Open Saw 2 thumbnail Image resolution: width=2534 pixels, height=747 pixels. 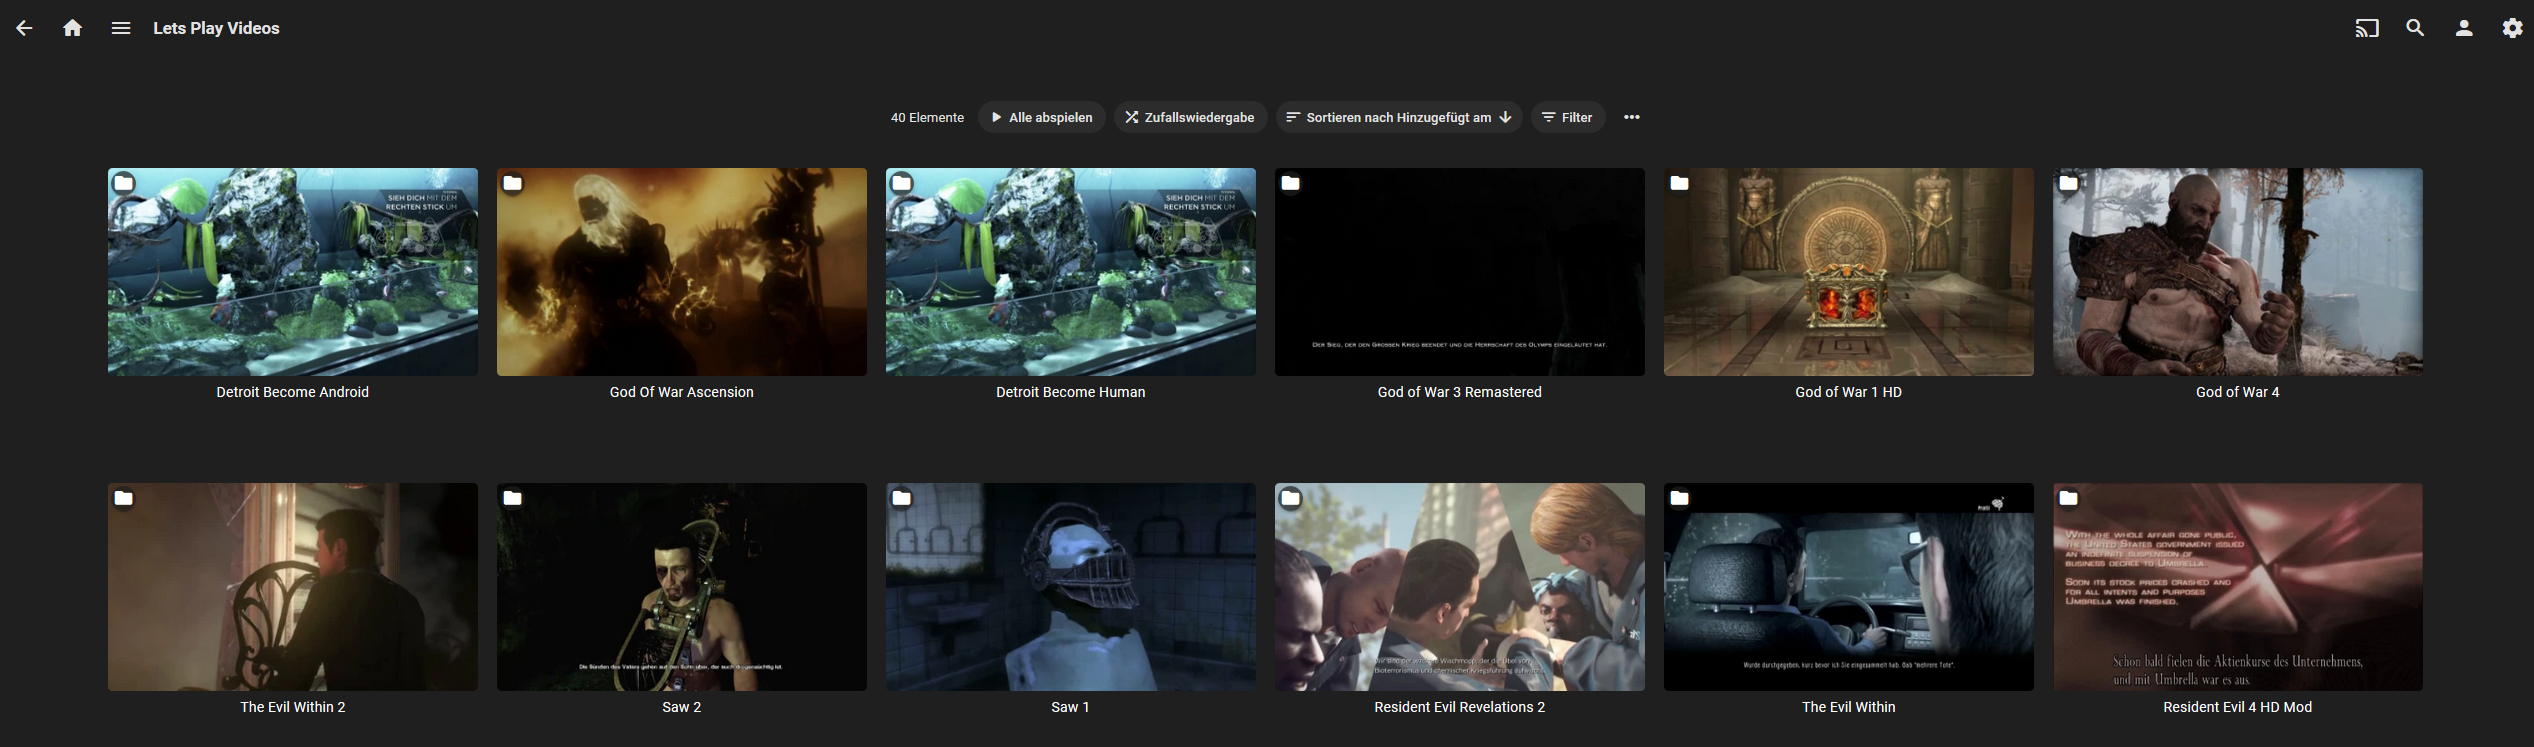pos(682,587)
